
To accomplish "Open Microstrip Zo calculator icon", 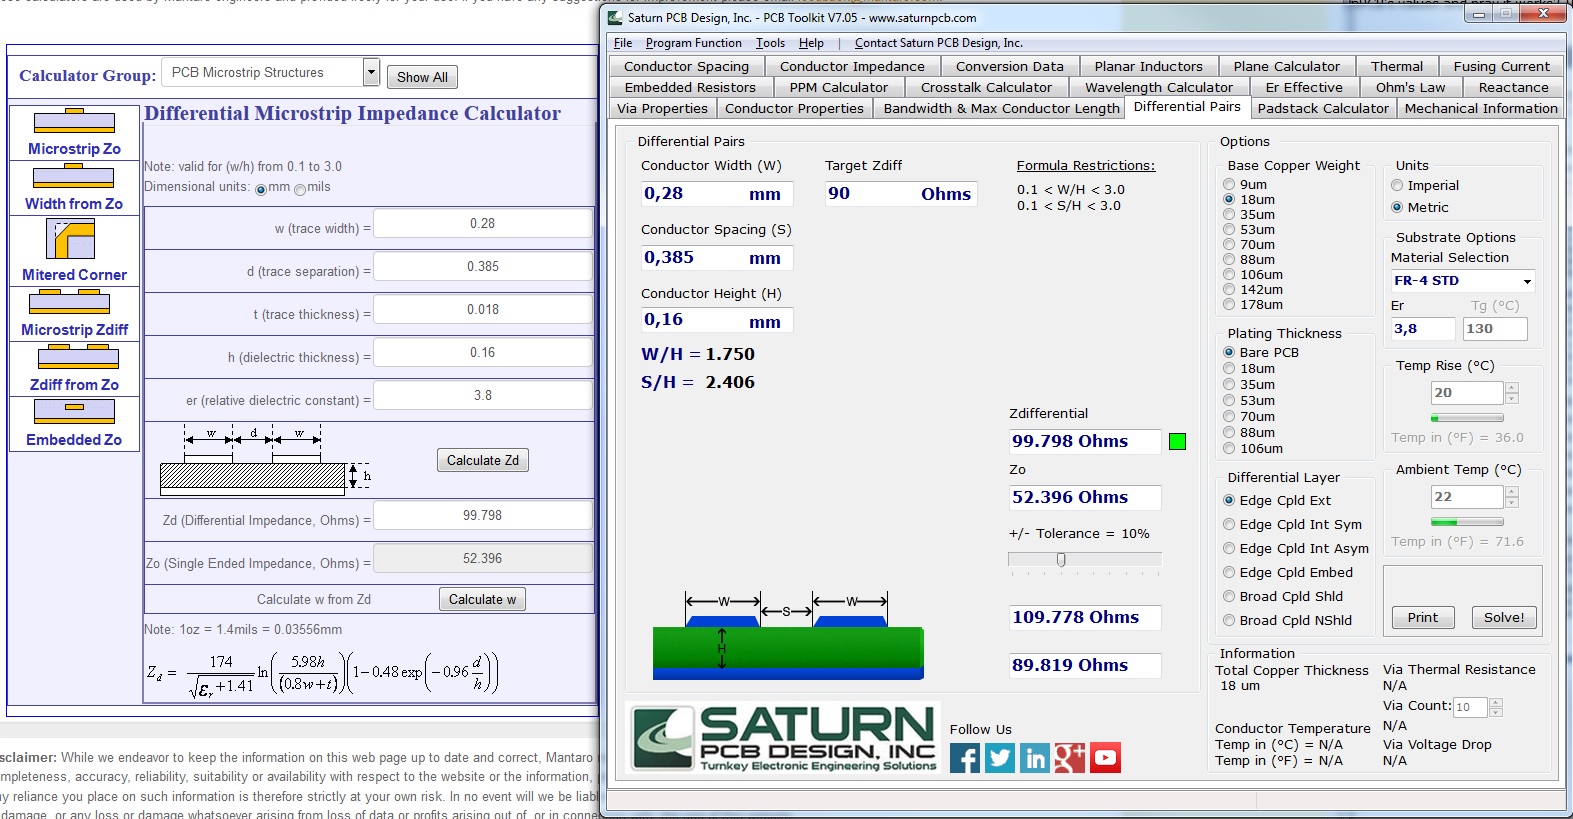I will [74, 122].
